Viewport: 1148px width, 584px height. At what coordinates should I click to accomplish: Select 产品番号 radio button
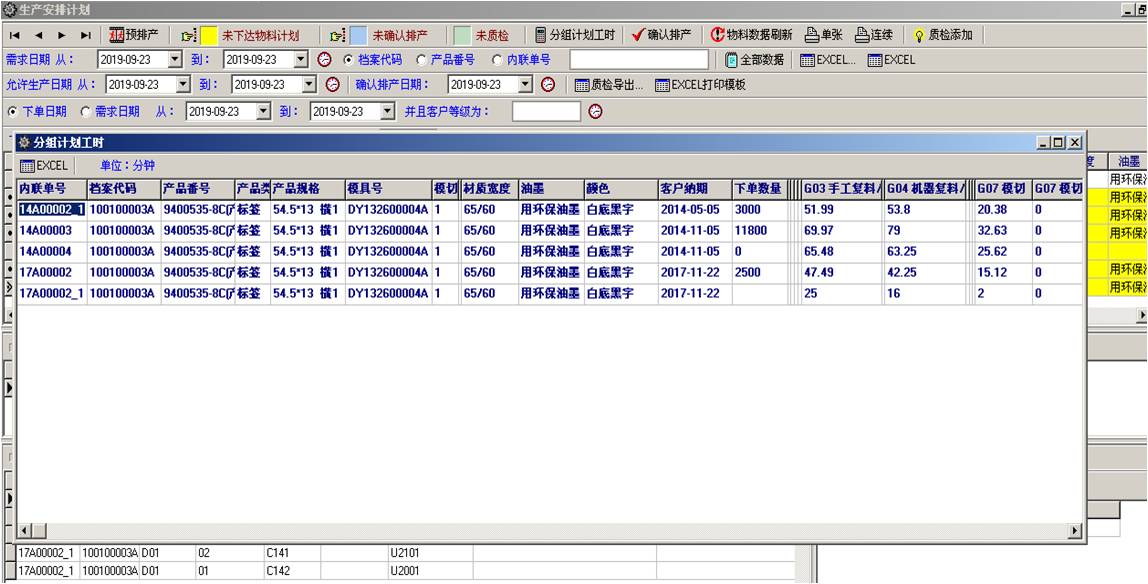point(421,60)
